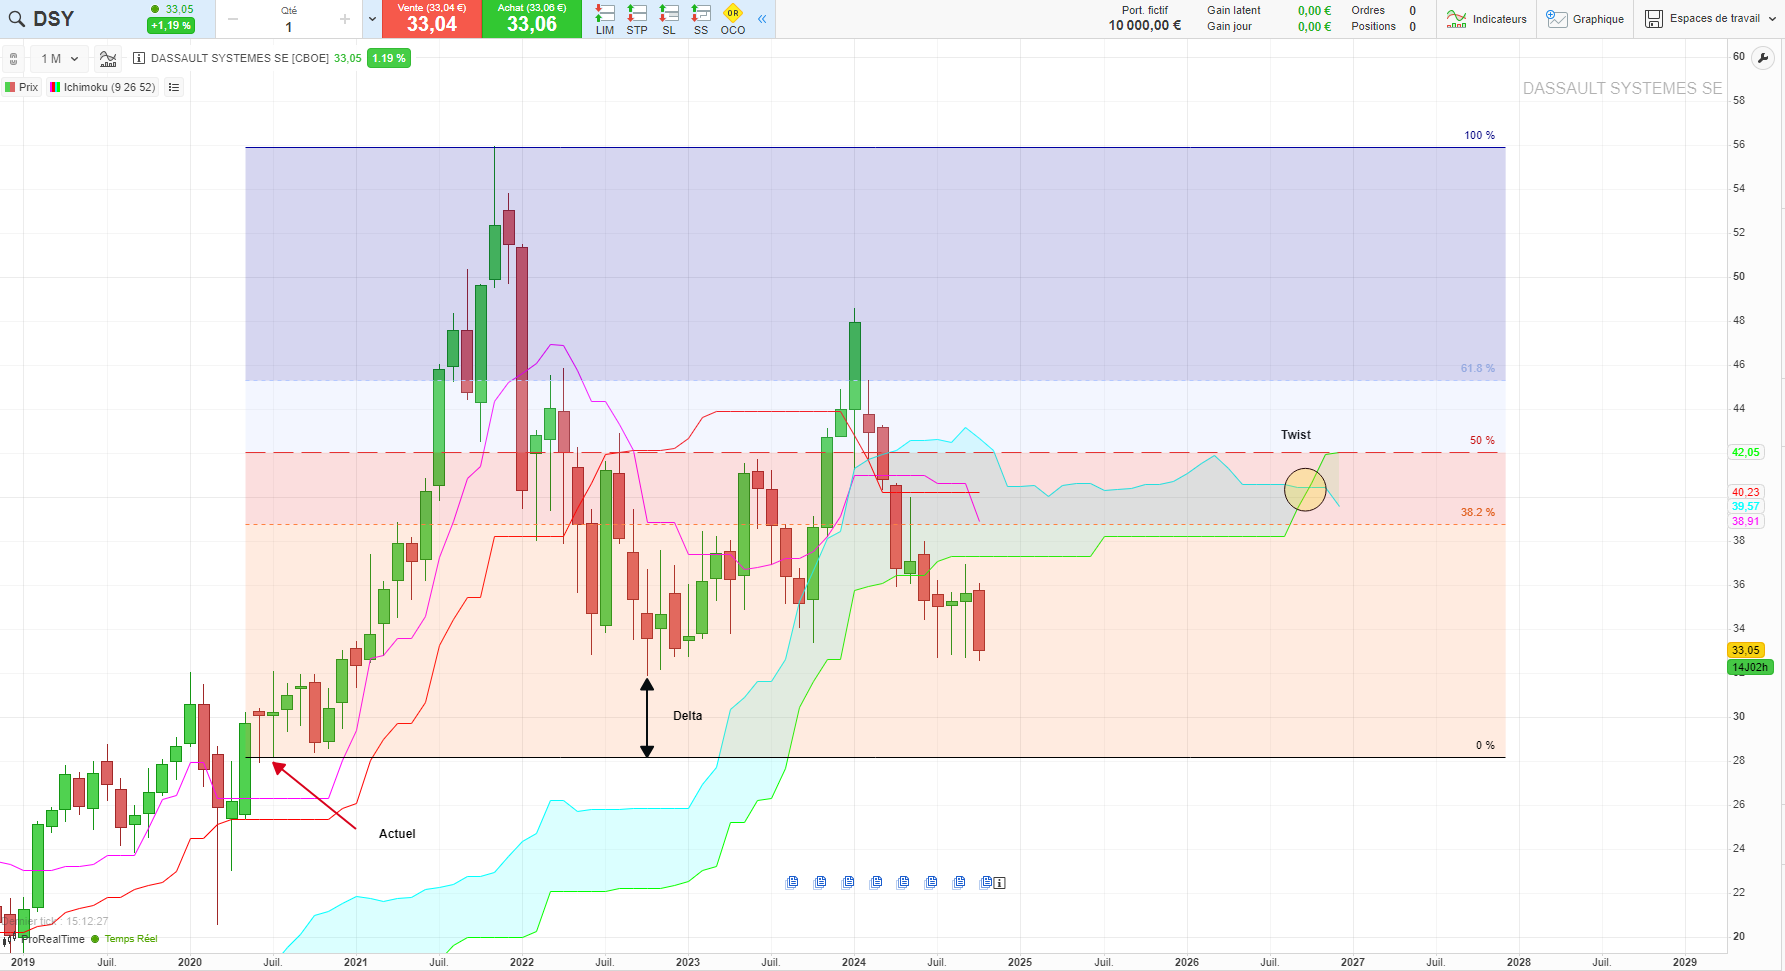Select the yellow Twist circle drawing

tap(1305, 490)
